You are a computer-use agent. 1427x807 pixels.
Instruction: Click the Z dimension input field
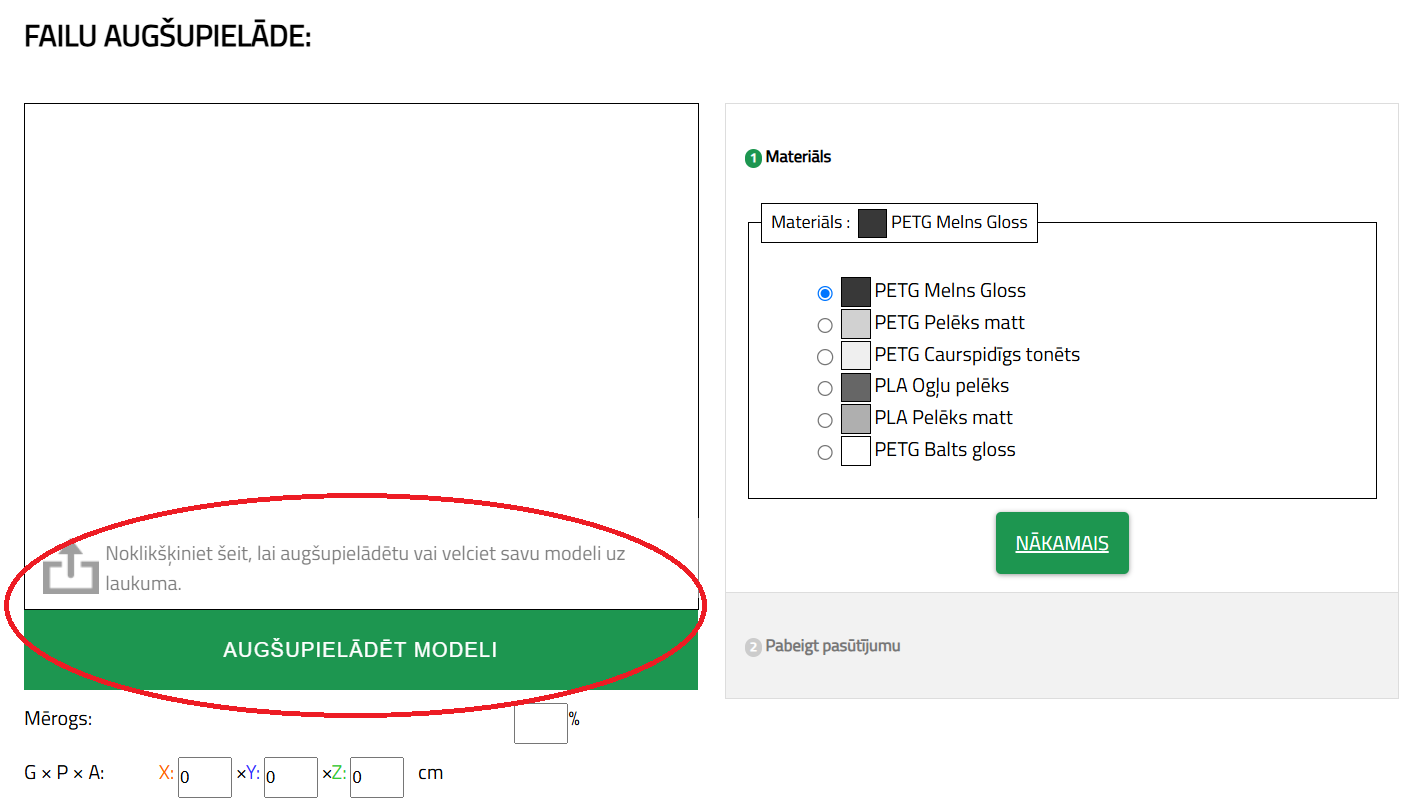(x=377, y=777)
